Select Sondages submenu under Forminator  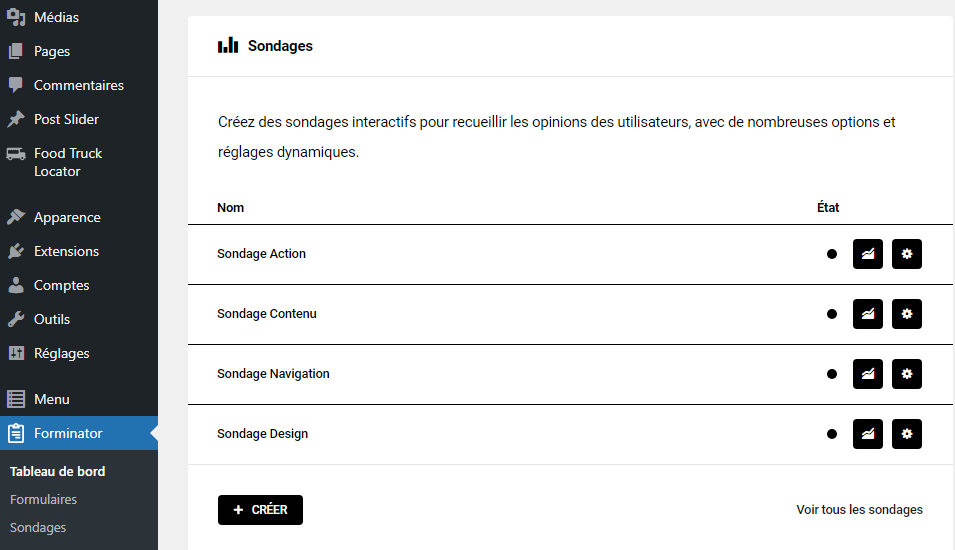(38, 527)
